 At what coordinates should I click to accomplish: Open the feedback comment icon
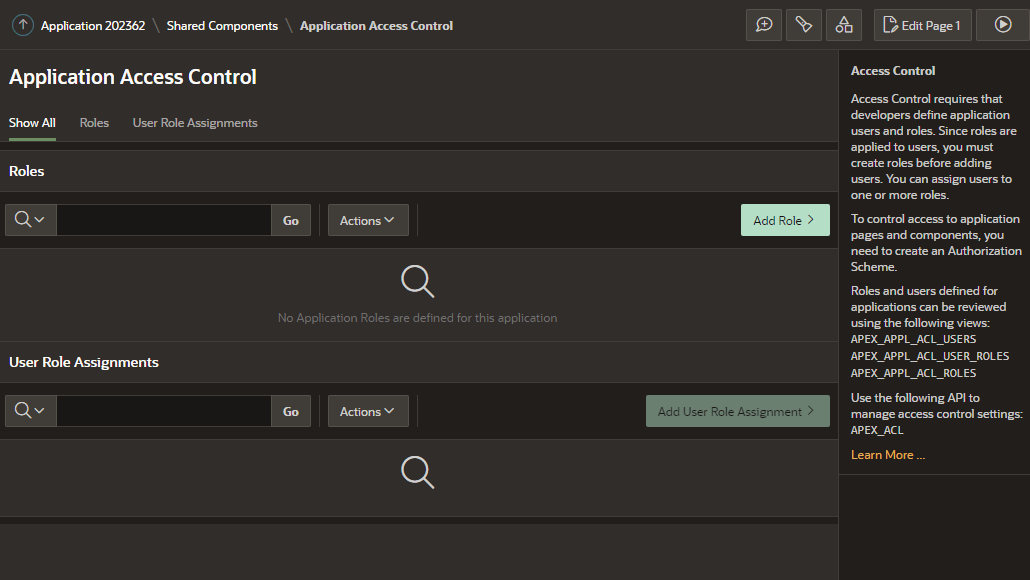(764, 25)
